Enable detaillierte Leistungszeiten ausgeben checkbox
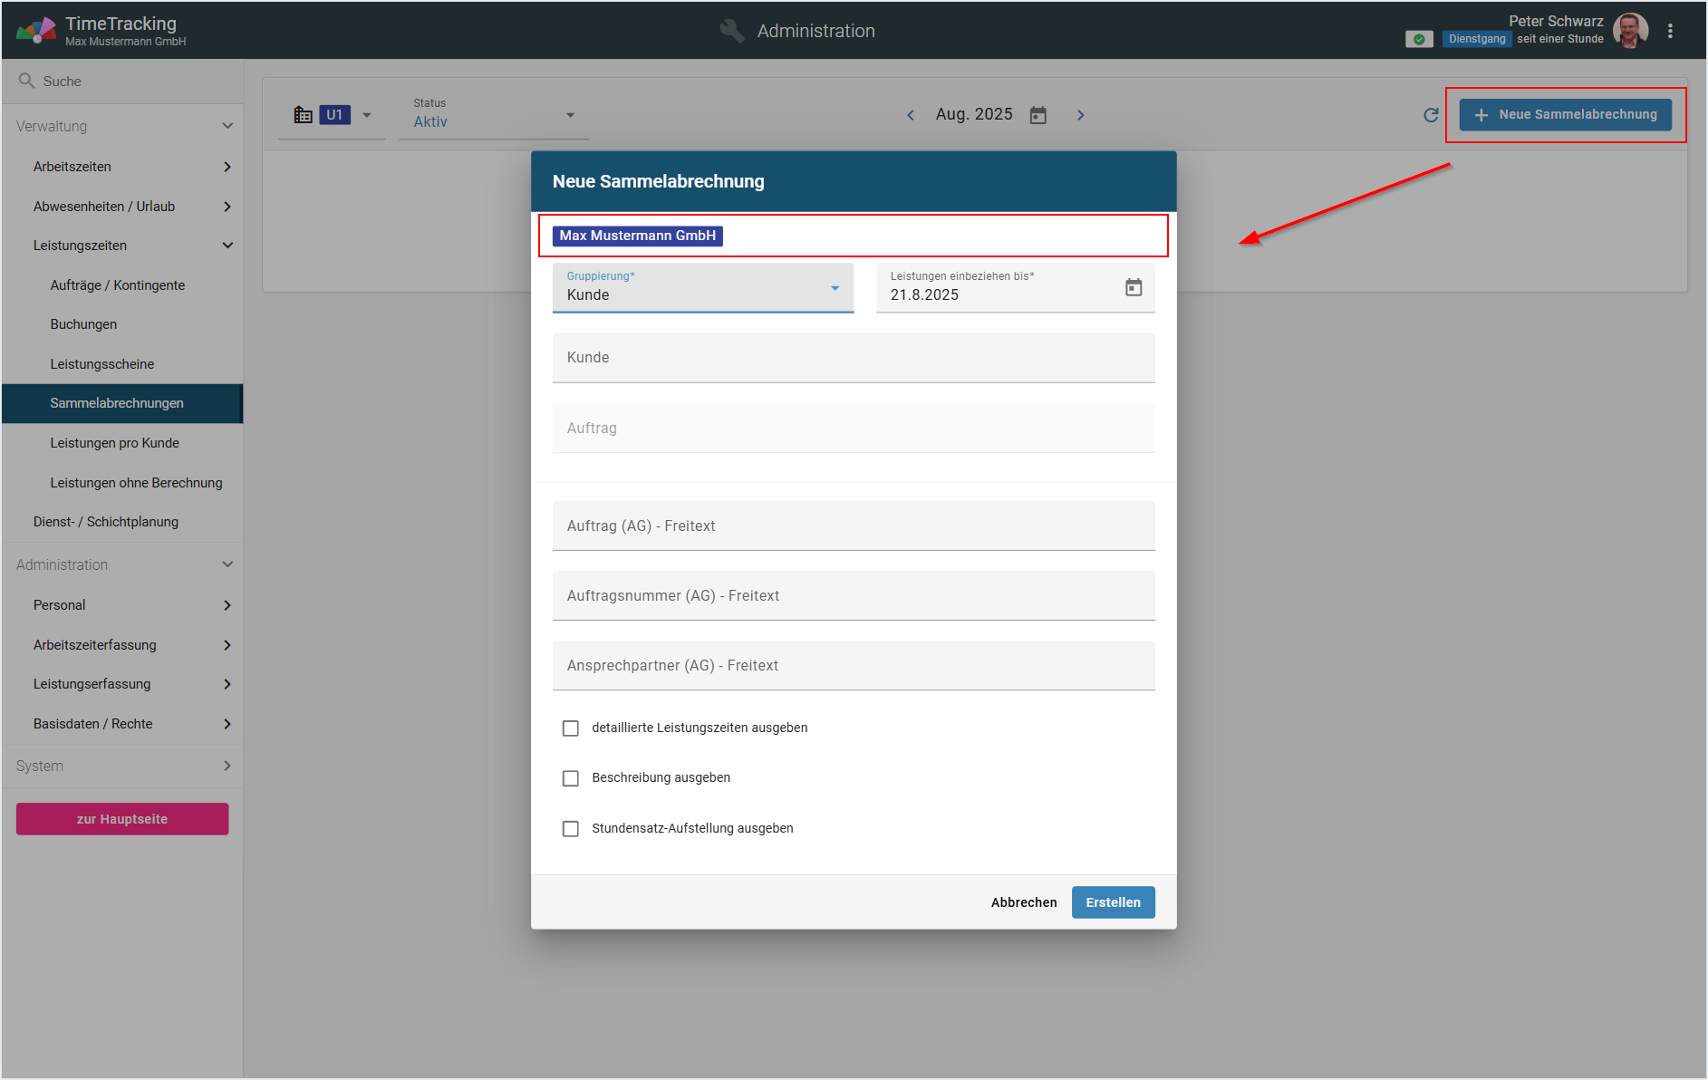Viewport: 1708px width, 1080px height. [x=570, y=728]
